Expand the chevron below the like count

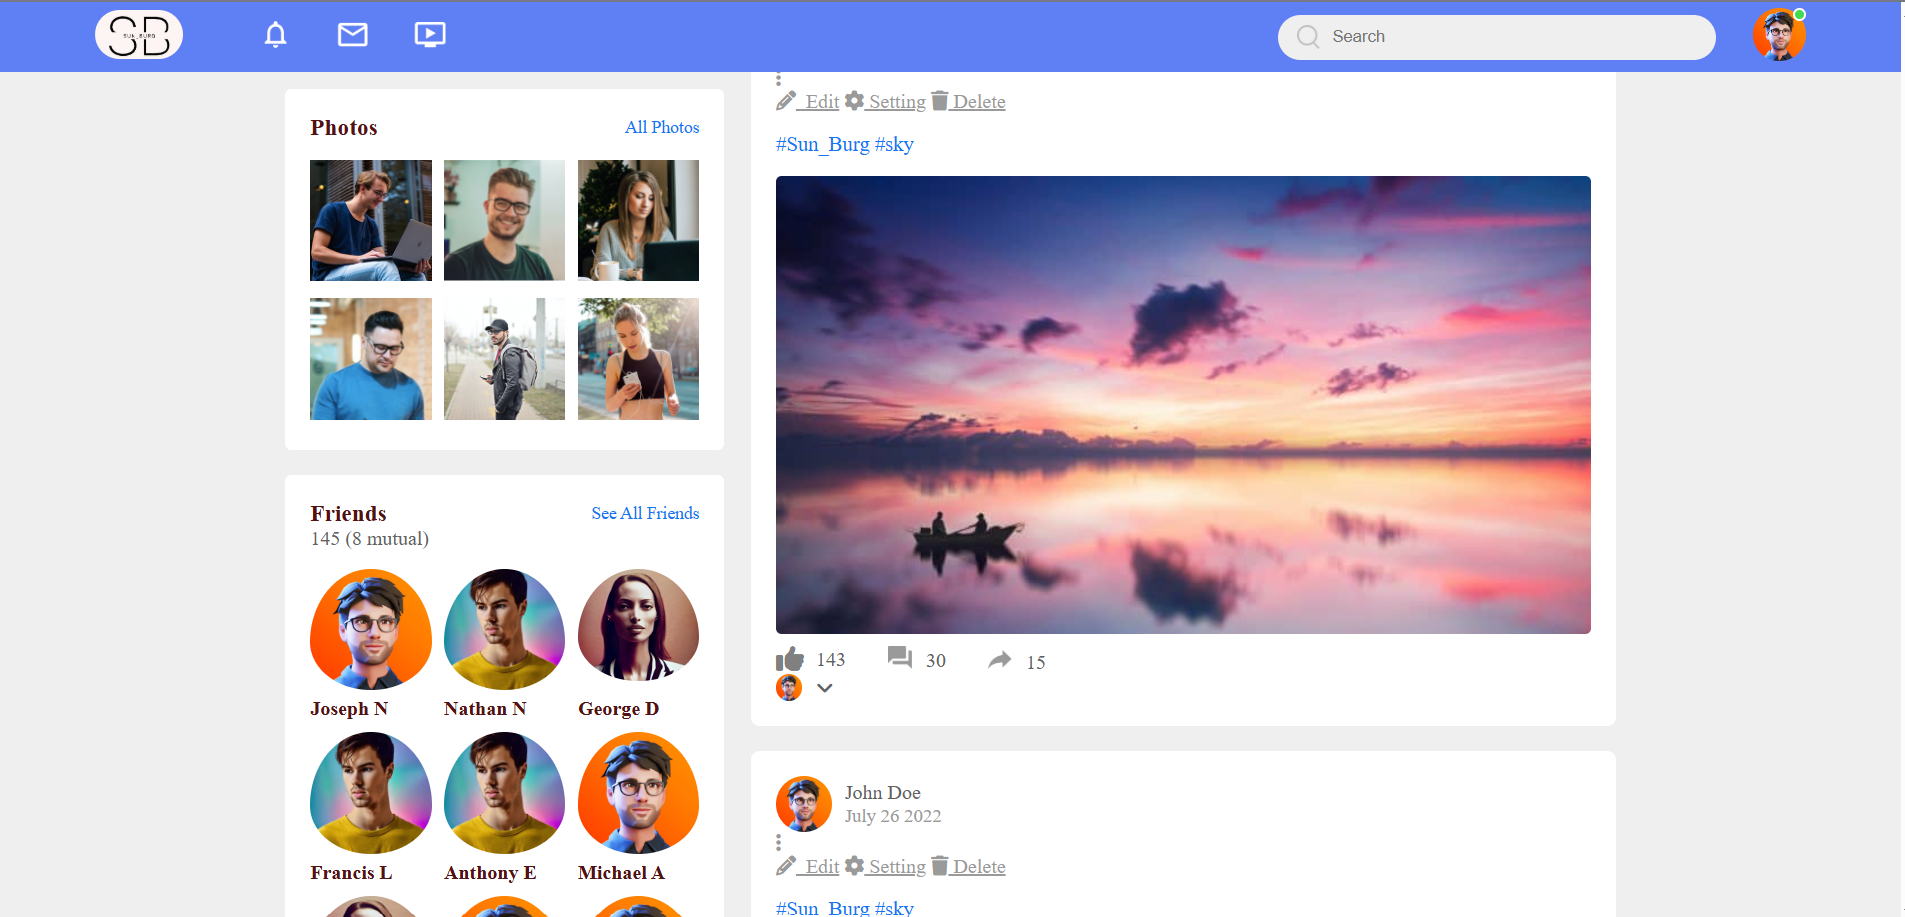[825, 688]
